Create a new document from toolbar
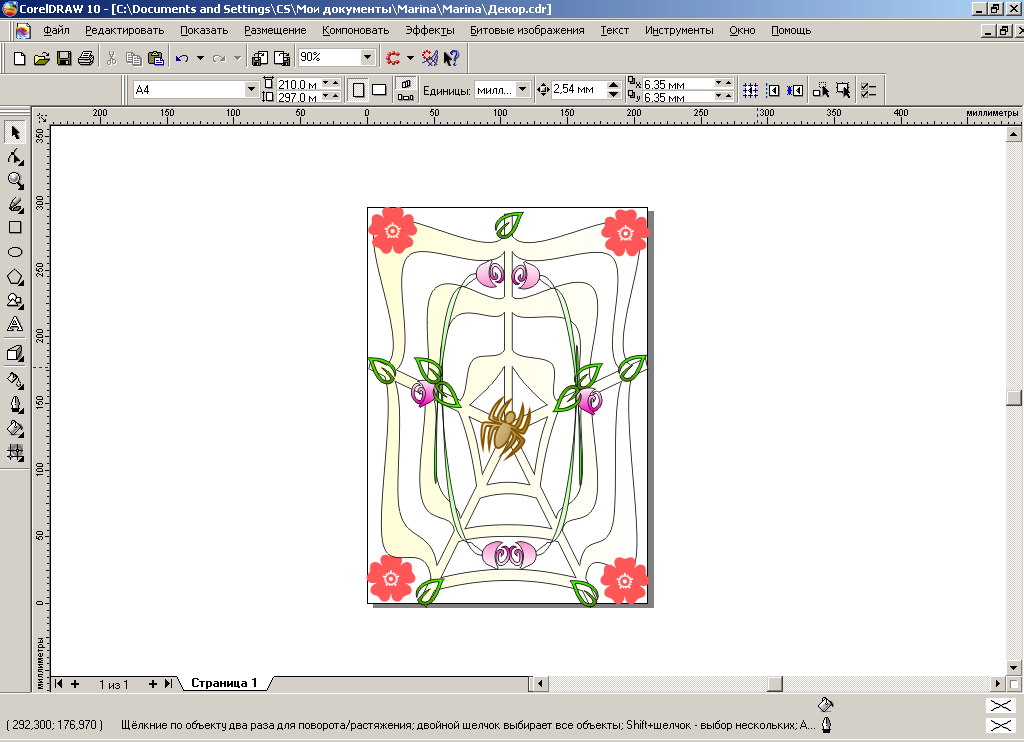 [20, 58]
